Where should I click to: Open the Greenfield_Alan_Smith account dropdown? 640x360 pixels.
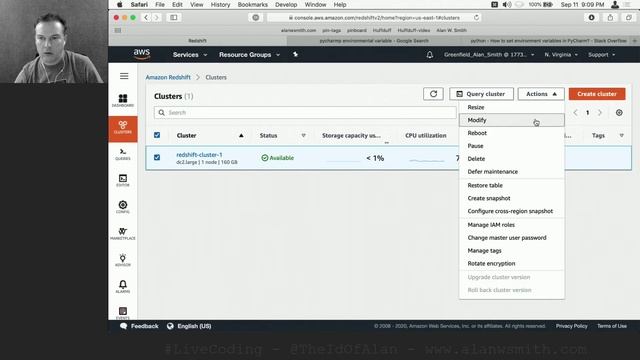click(x=489, y=55)
